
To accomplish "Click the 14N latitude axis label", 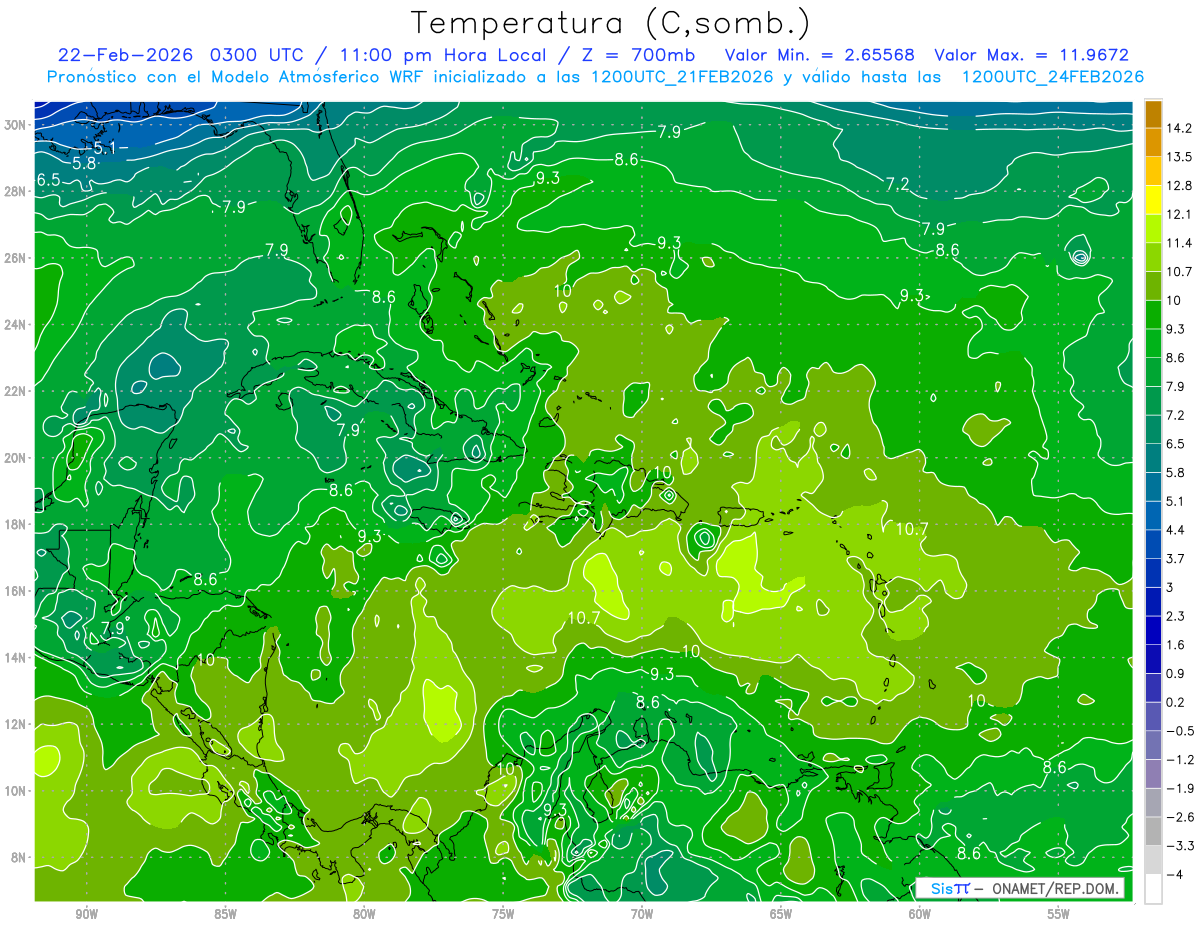I will (x=17, y=658).
